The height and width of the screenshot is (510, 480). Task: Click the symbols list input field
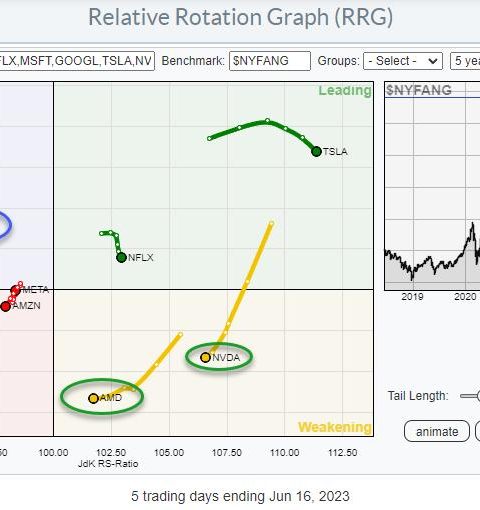click(77, 61)
